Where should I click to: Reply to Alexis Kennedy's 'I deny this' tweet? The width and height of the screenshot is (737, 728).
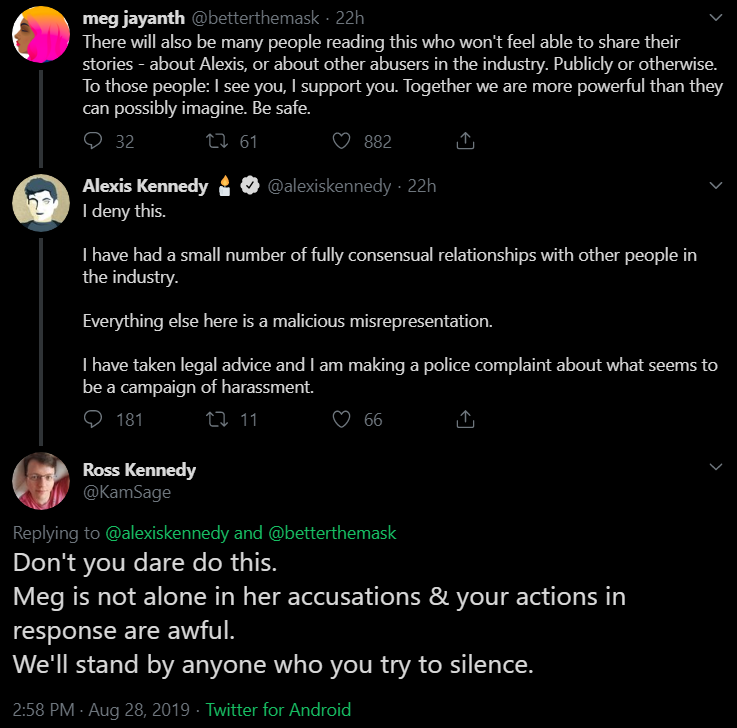click(93, 419)
